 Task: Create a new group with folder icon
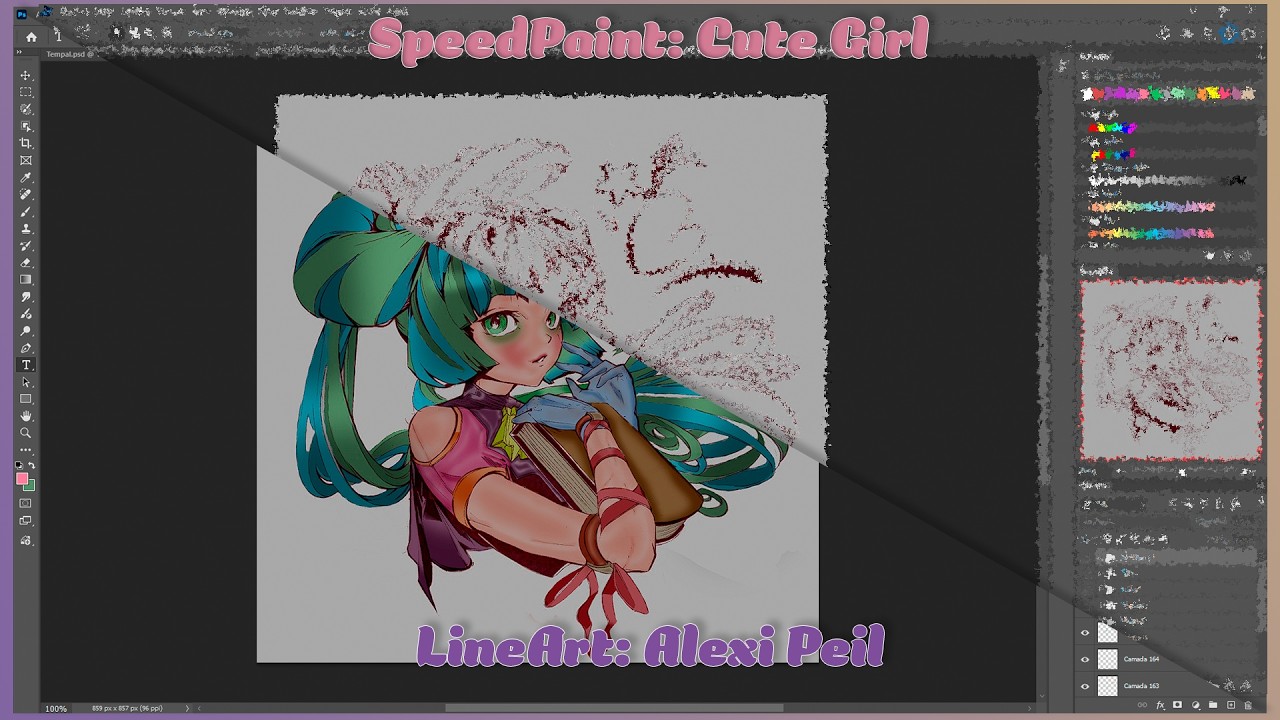tap(1213, 705)
